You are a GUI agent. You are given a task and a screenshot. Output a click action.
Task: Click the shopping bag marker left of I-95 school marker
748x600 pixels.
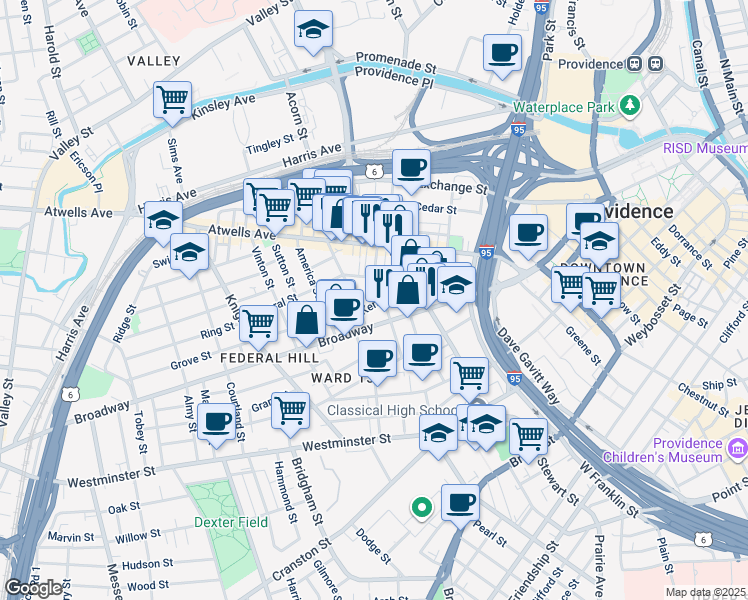pos(407,293)
